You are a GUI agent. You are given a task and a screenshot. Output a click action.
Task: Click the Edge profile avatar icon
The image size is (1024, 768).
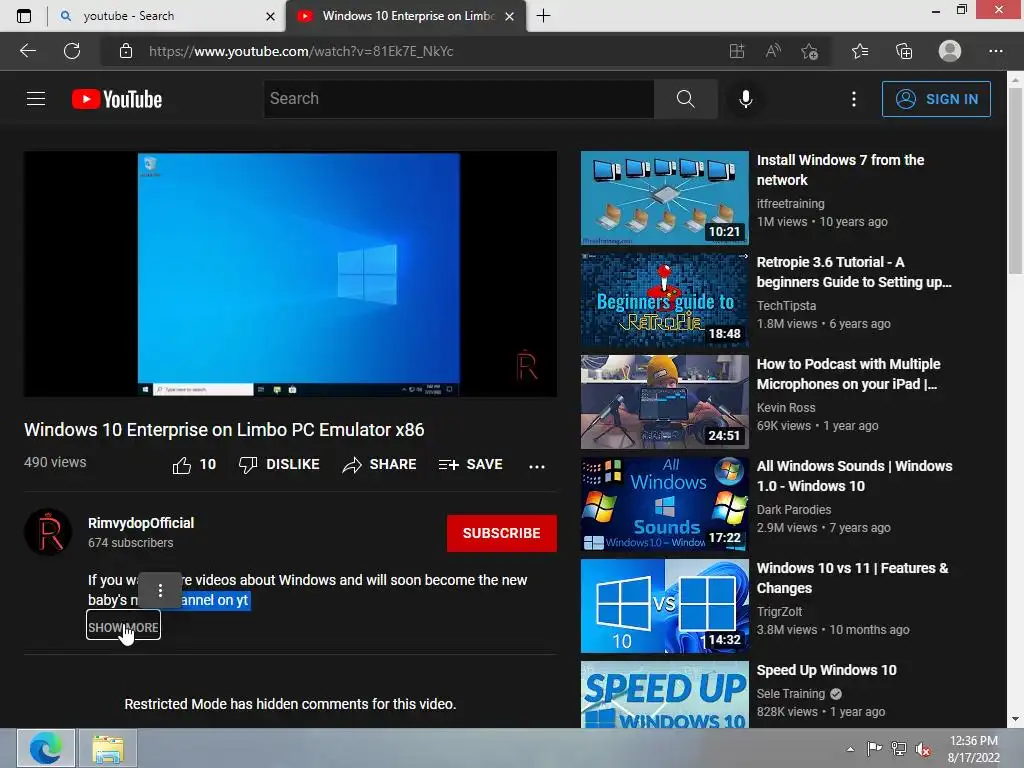pos(950,51)
